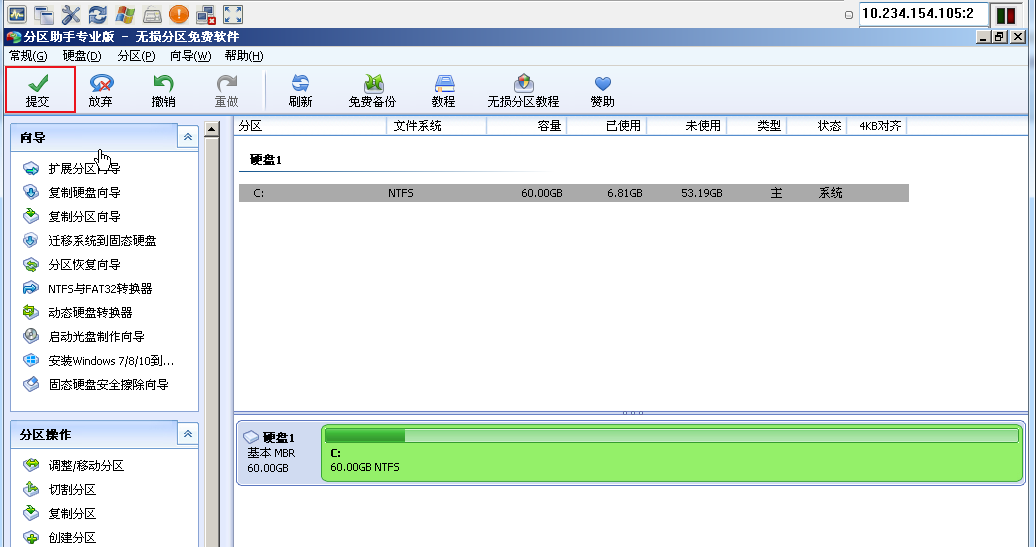Open 免费备份 free backup tool
This screenshot has height=547, width=1036.
(x=372, y=90)
